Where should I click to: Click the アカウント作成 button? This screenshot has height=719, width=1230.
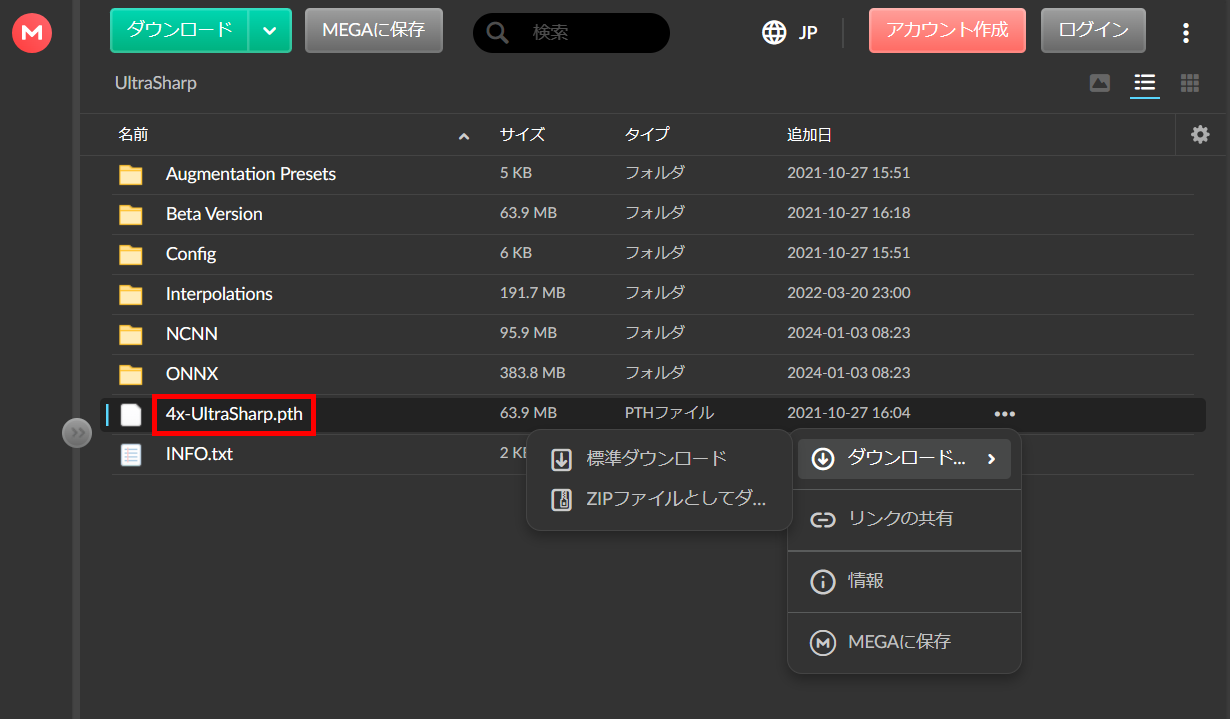947,31
